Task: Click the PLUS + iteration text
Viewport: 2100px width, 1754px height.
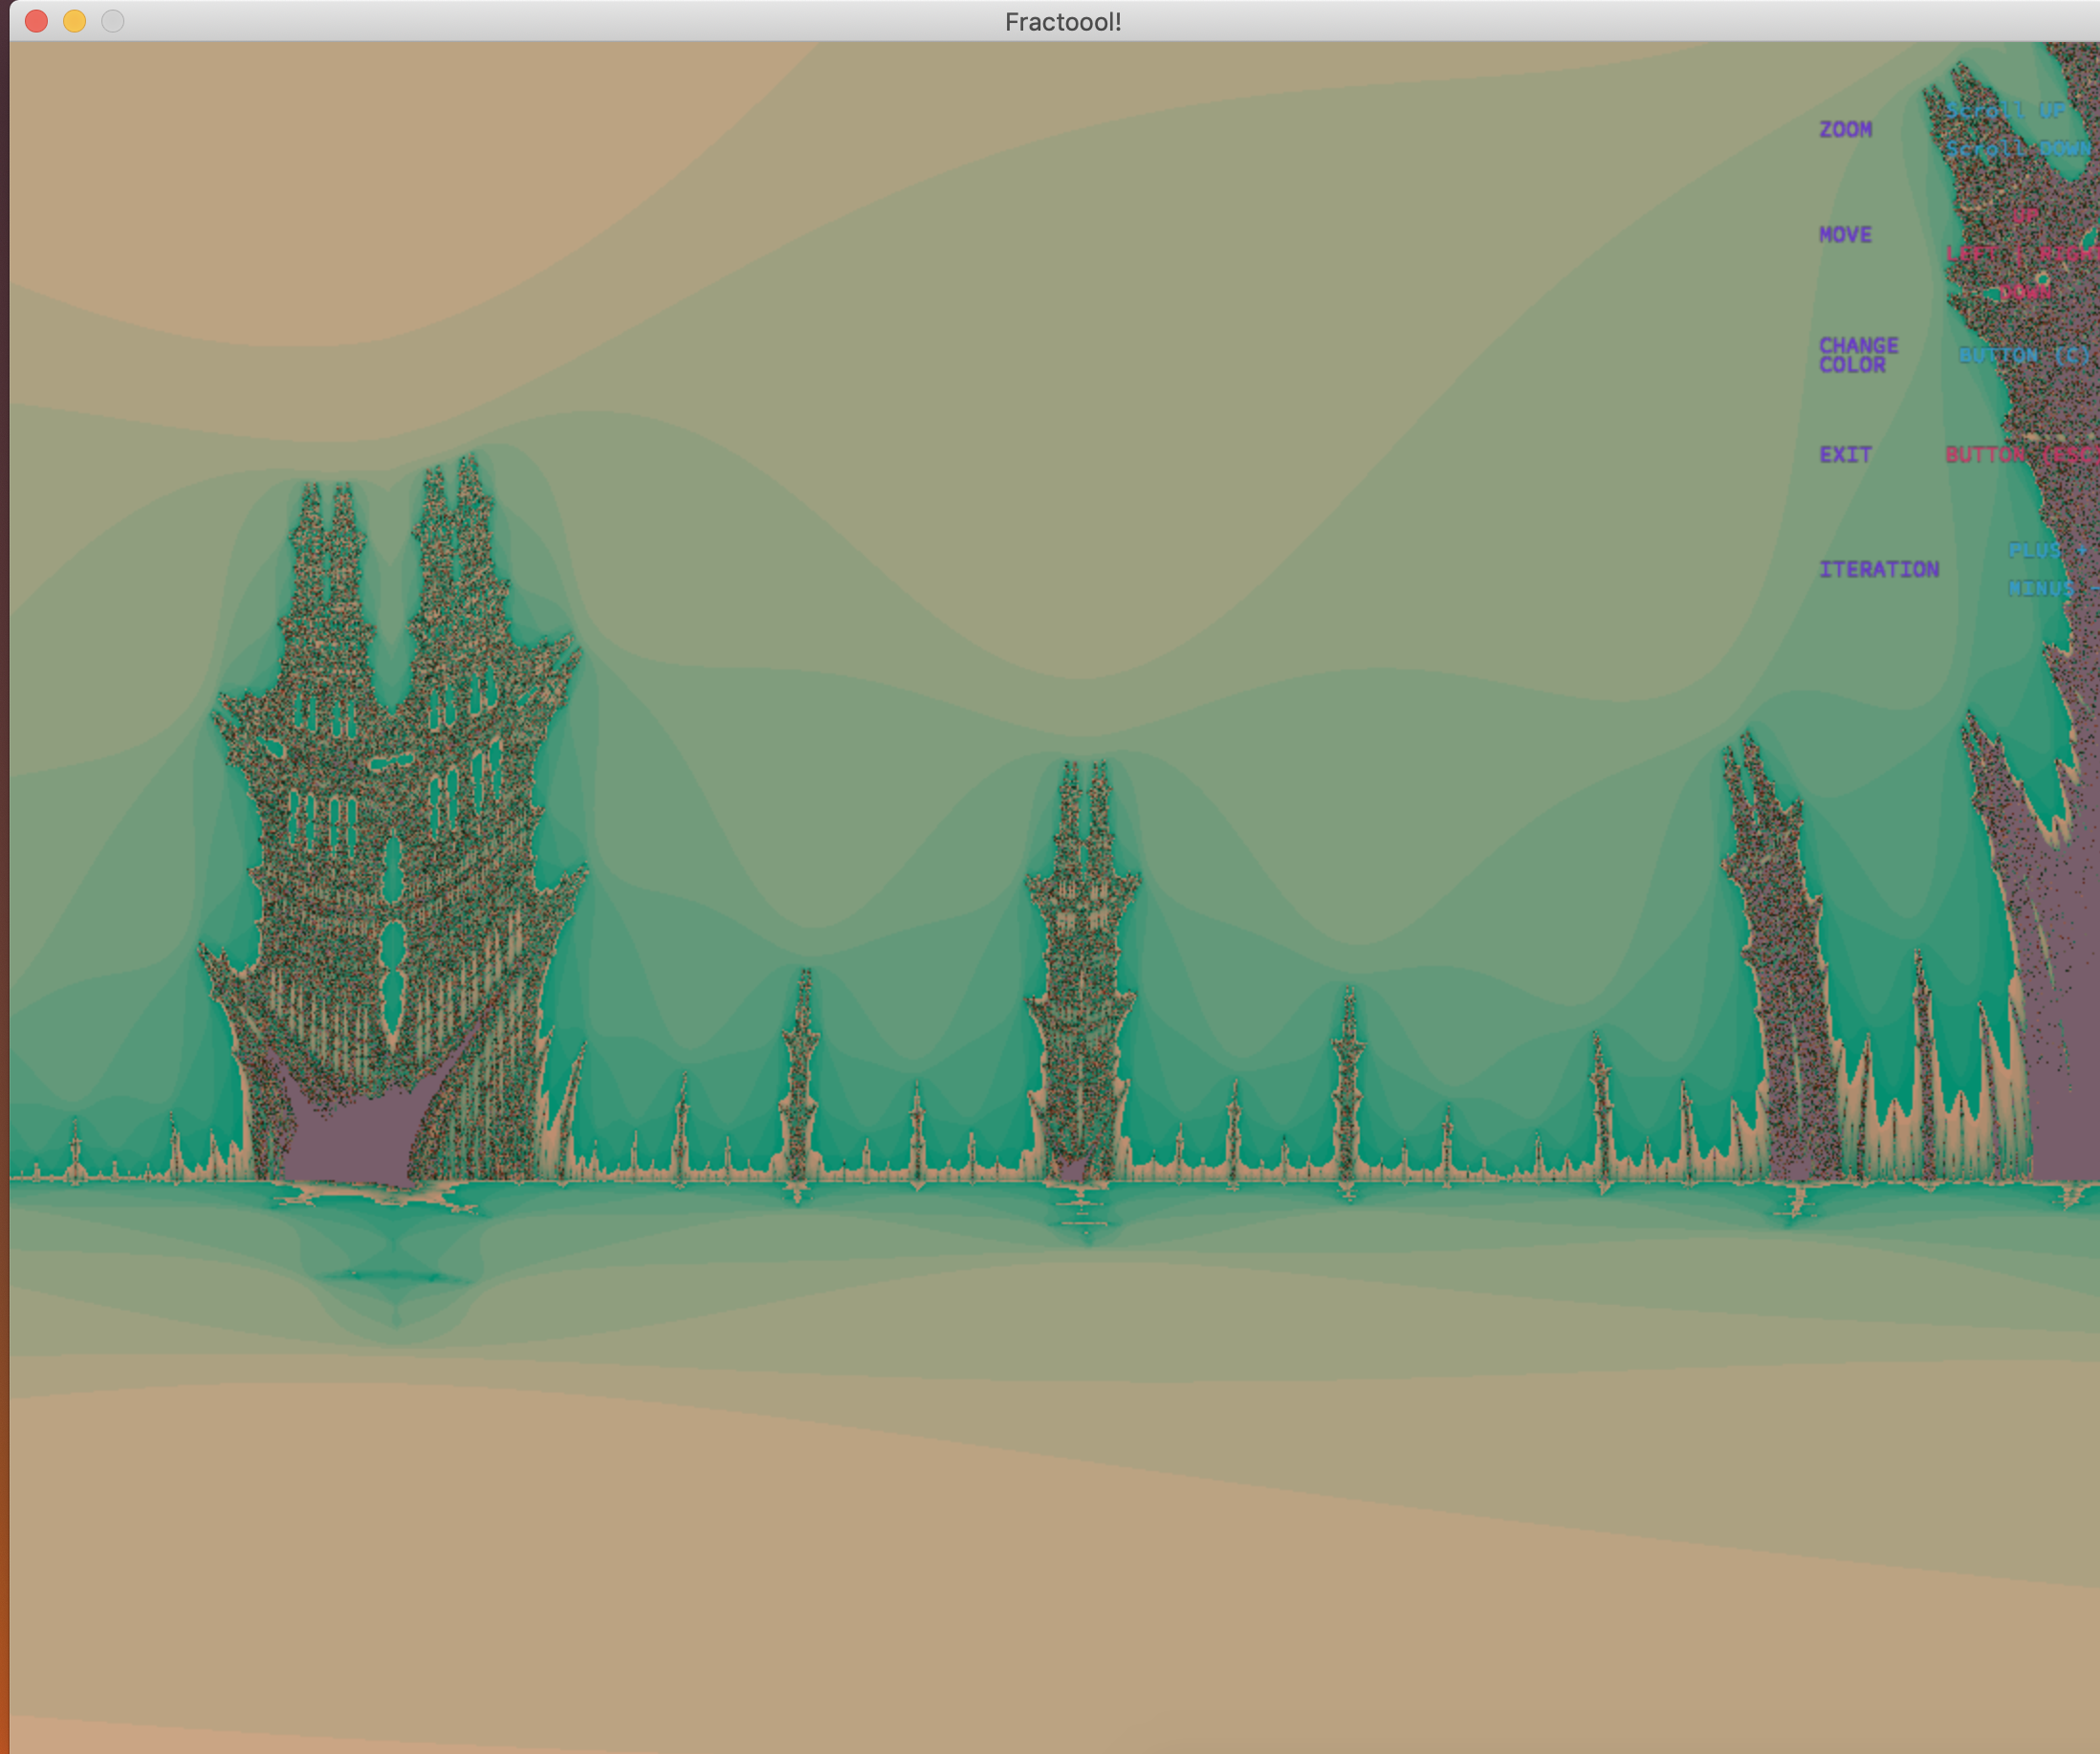Action: point(2046,551)
